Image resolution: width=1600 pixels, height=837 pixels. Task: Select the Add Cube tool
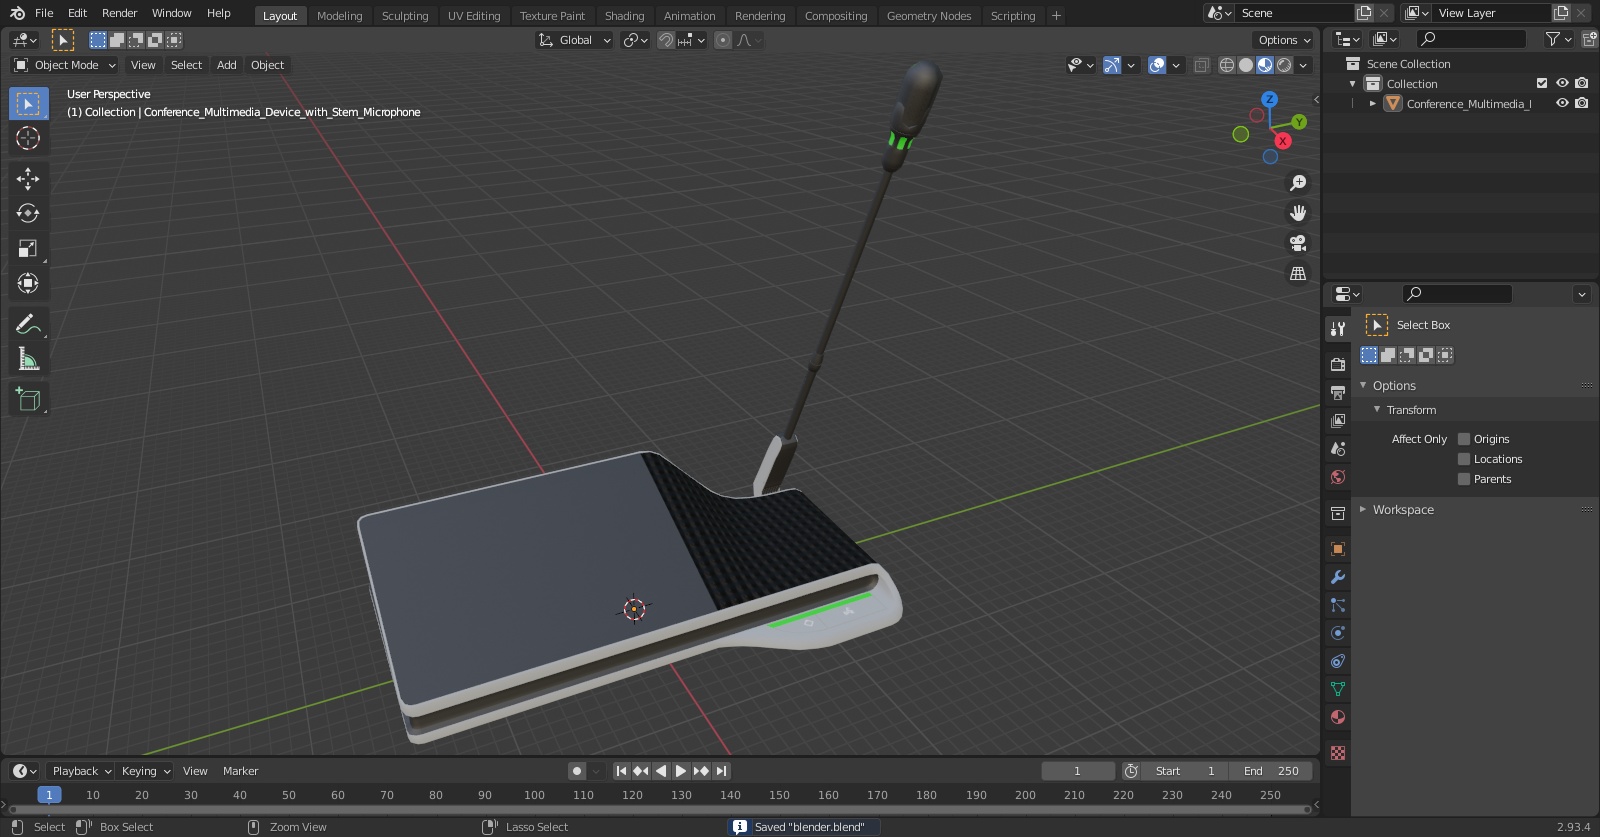click(x=28, y=400)
